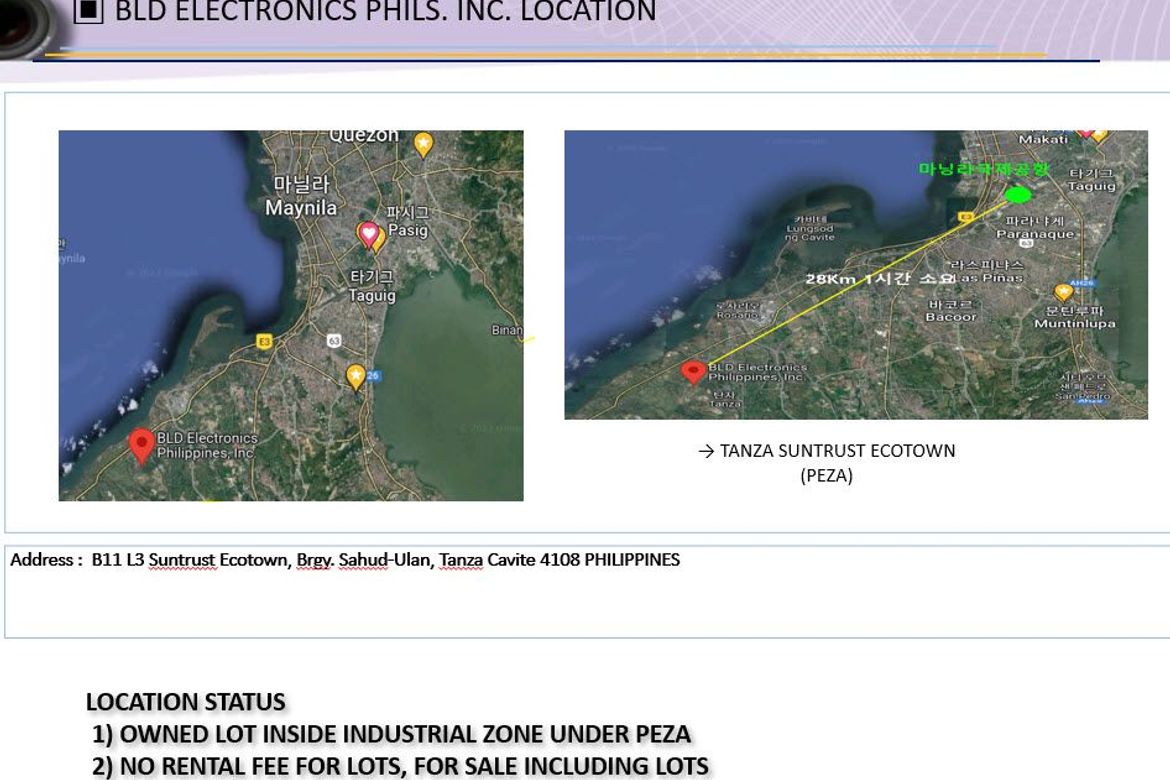This screenshot has height=780, width=1170.
Task: Click the Taguig label on right map
Action: [x=1092, y=186]
